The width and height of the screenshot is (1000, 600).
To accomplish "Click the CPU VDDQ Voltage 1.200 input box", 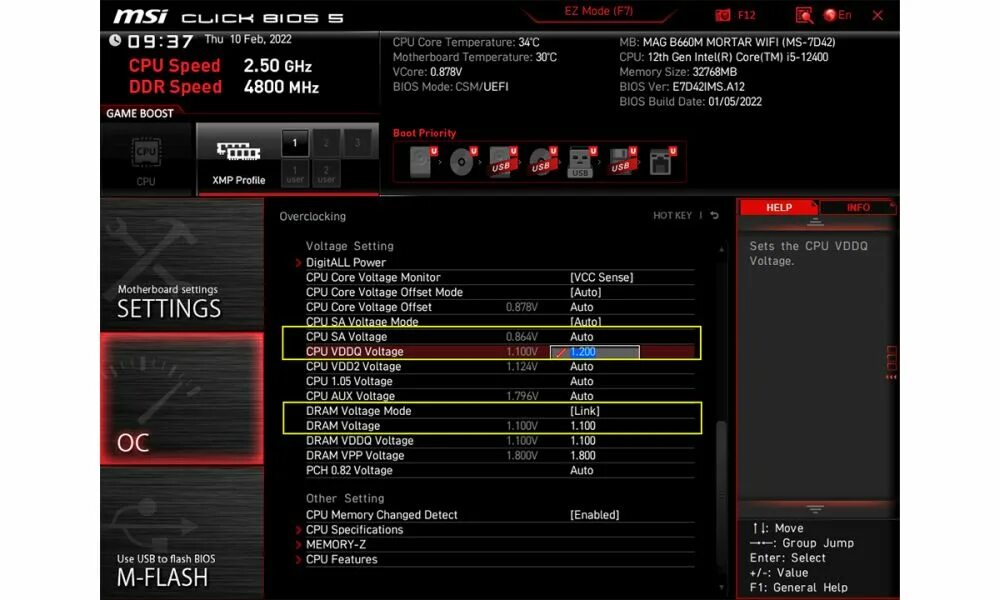I will (x=594, y=351).
